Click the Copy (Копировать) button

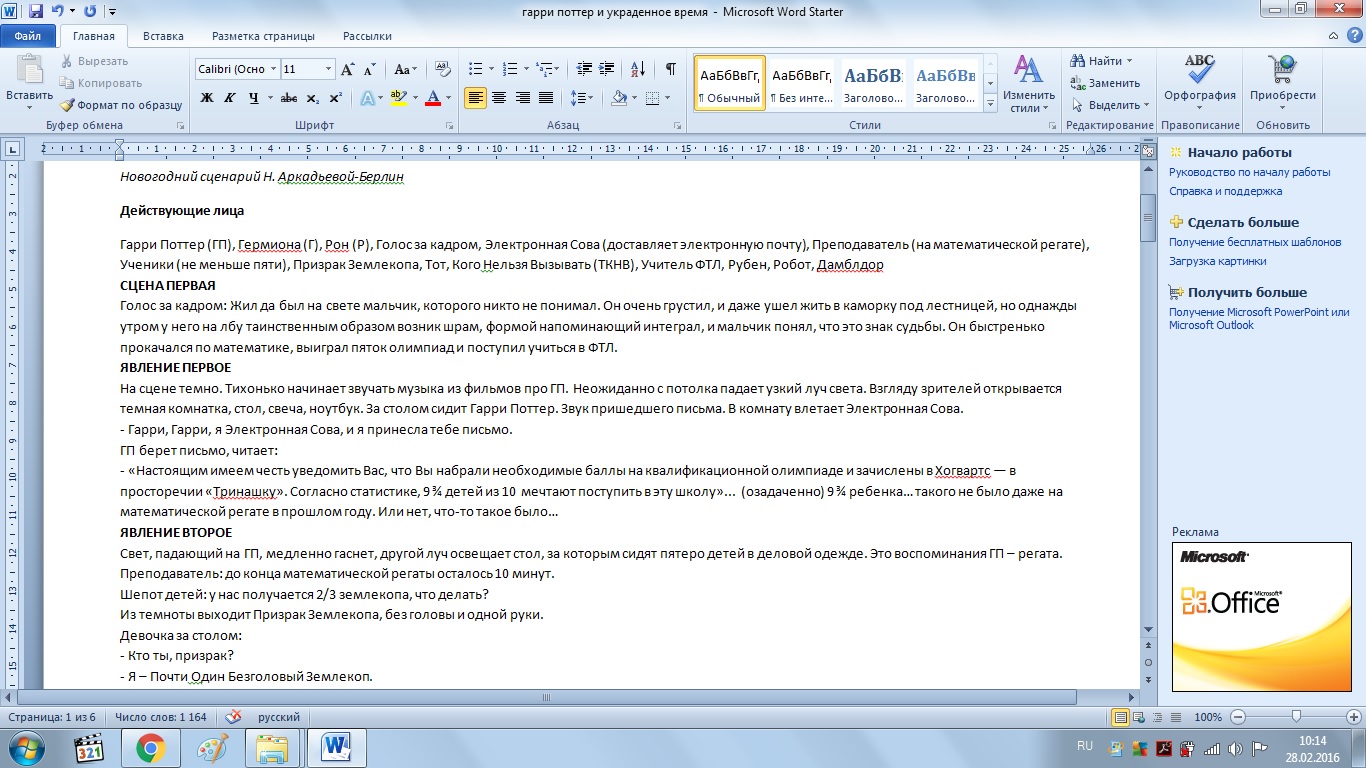100,83
